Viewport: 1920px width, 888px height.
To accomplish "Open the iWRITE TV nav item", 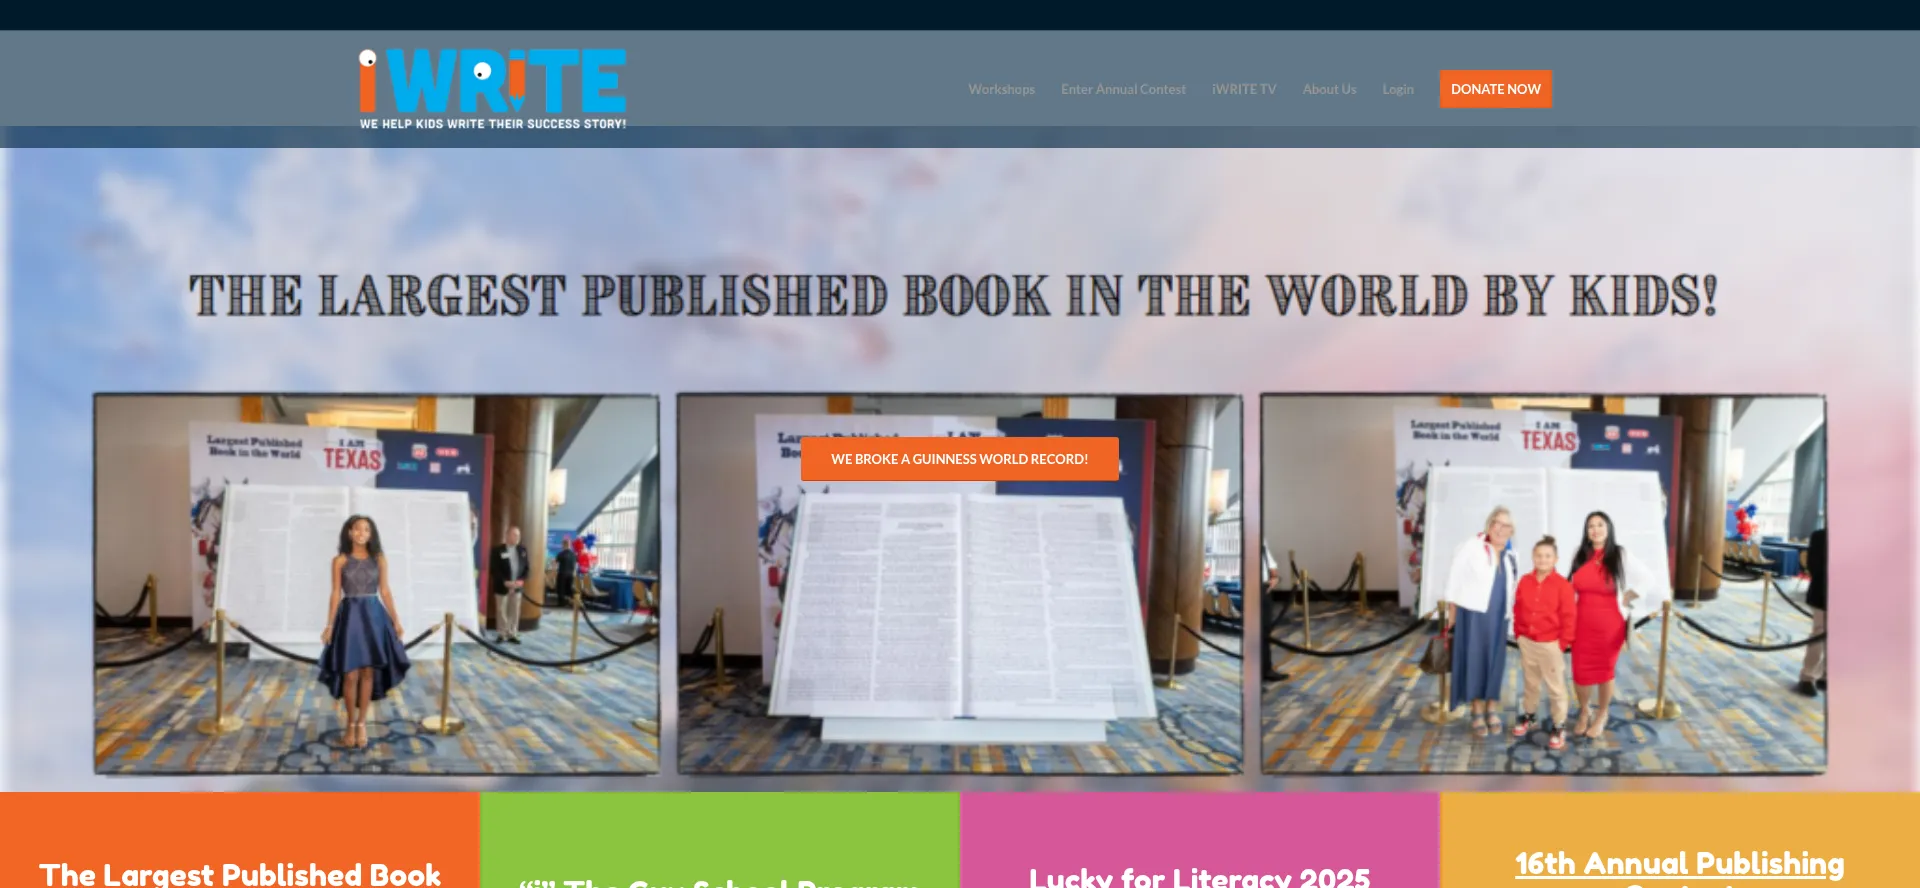I will (1244, 89).
